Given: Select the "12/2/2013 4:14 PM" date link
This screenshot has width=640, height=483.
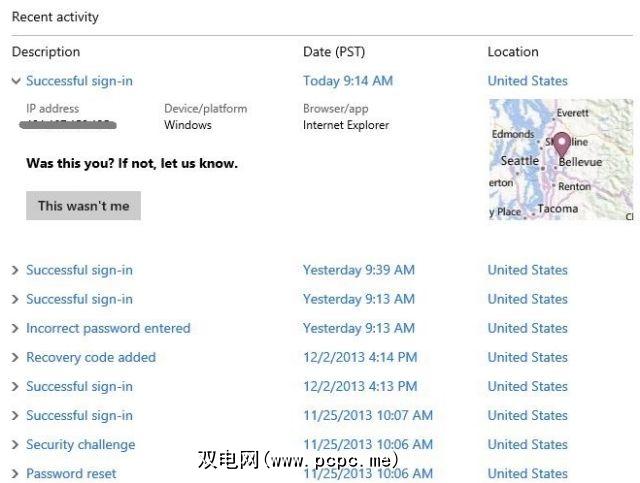Looking at the screenshot, I should click(360, 357).
